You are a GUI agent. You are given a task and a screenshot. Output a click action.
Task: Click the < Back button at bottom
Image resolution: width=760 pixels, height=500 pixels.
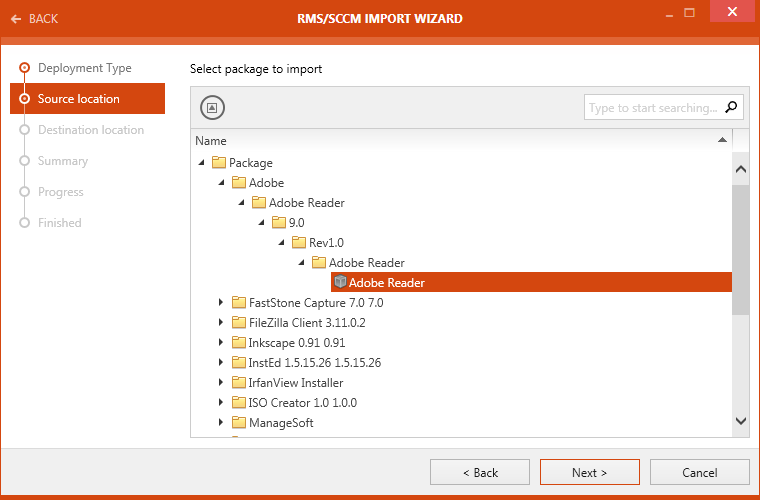480,472
